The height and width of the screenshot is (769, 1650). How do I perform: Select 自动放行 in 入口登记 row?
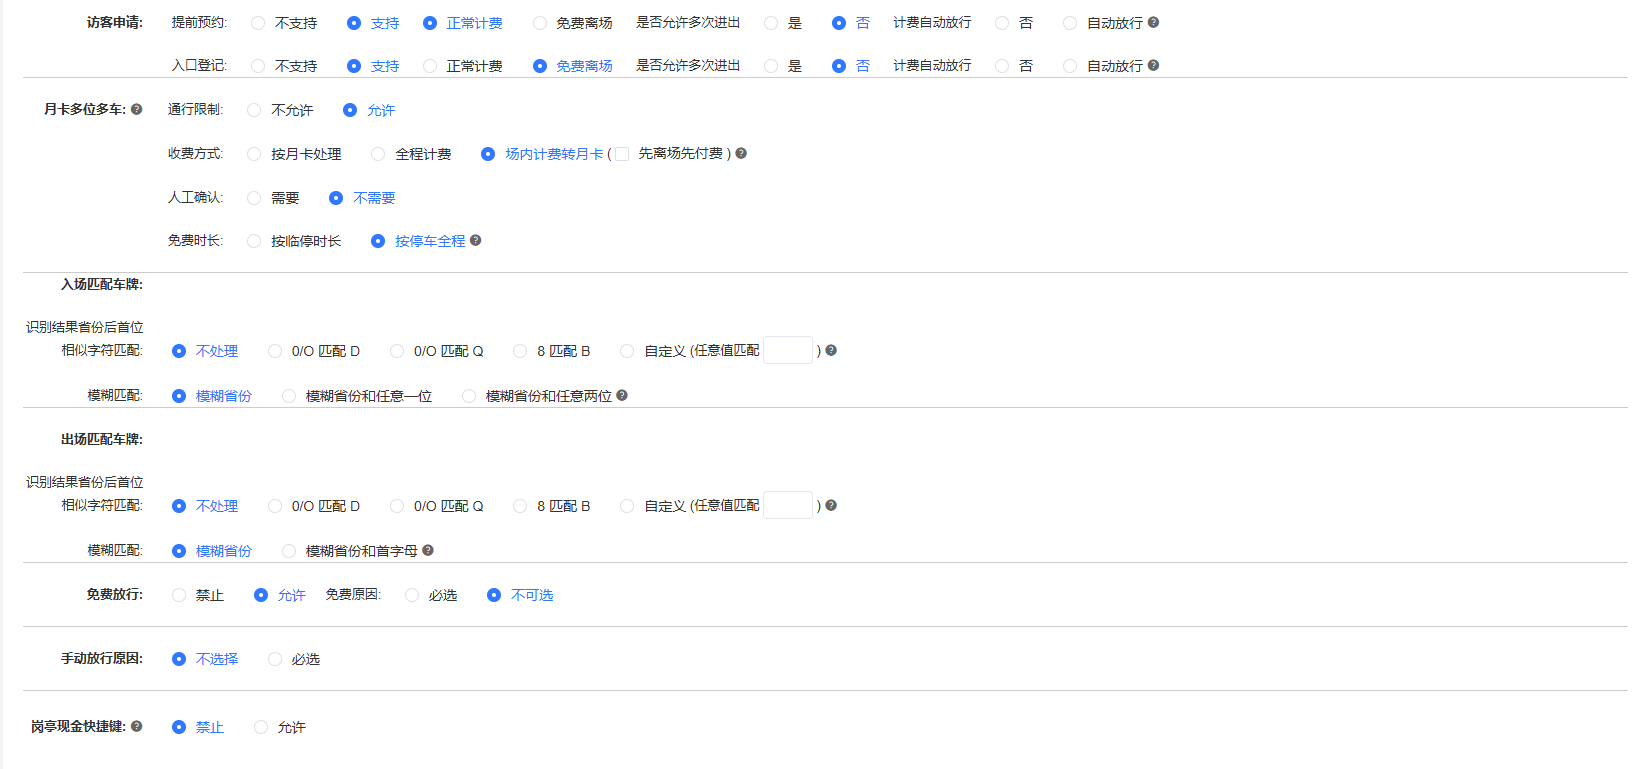pyautogui.click(x=1070, y=66)
